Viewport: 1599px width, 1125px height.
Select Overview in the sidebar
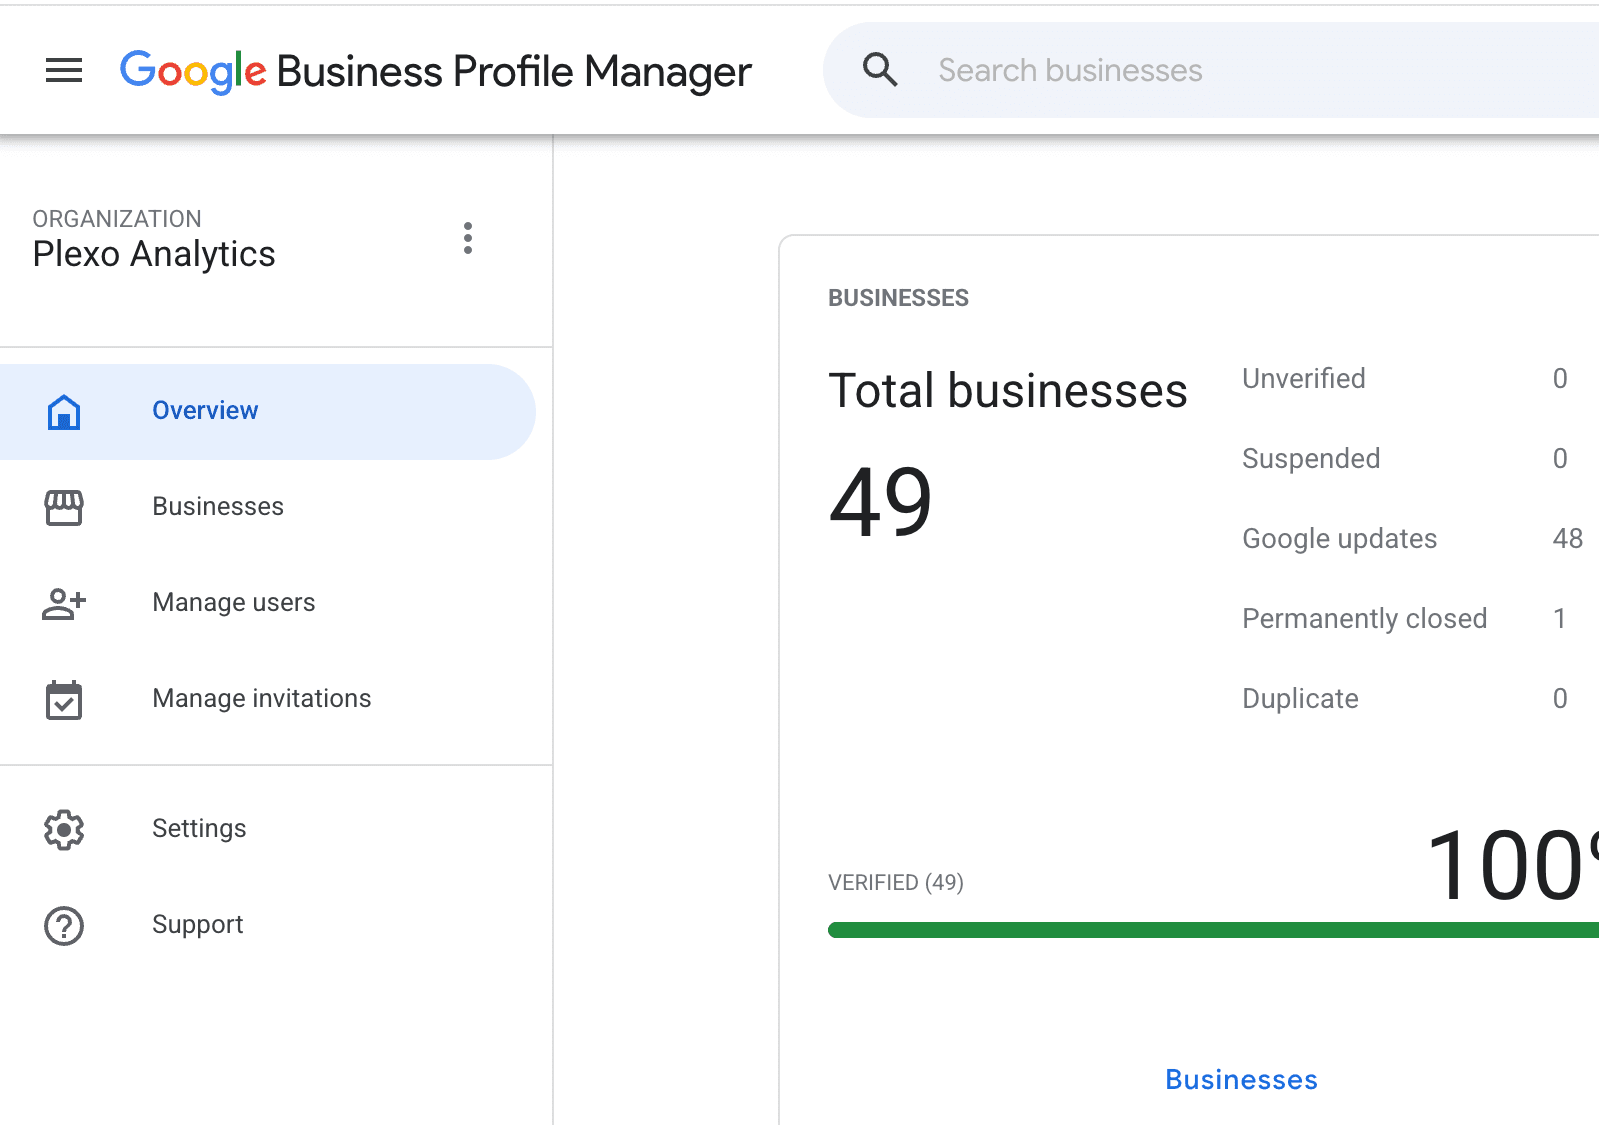[267, 411]
